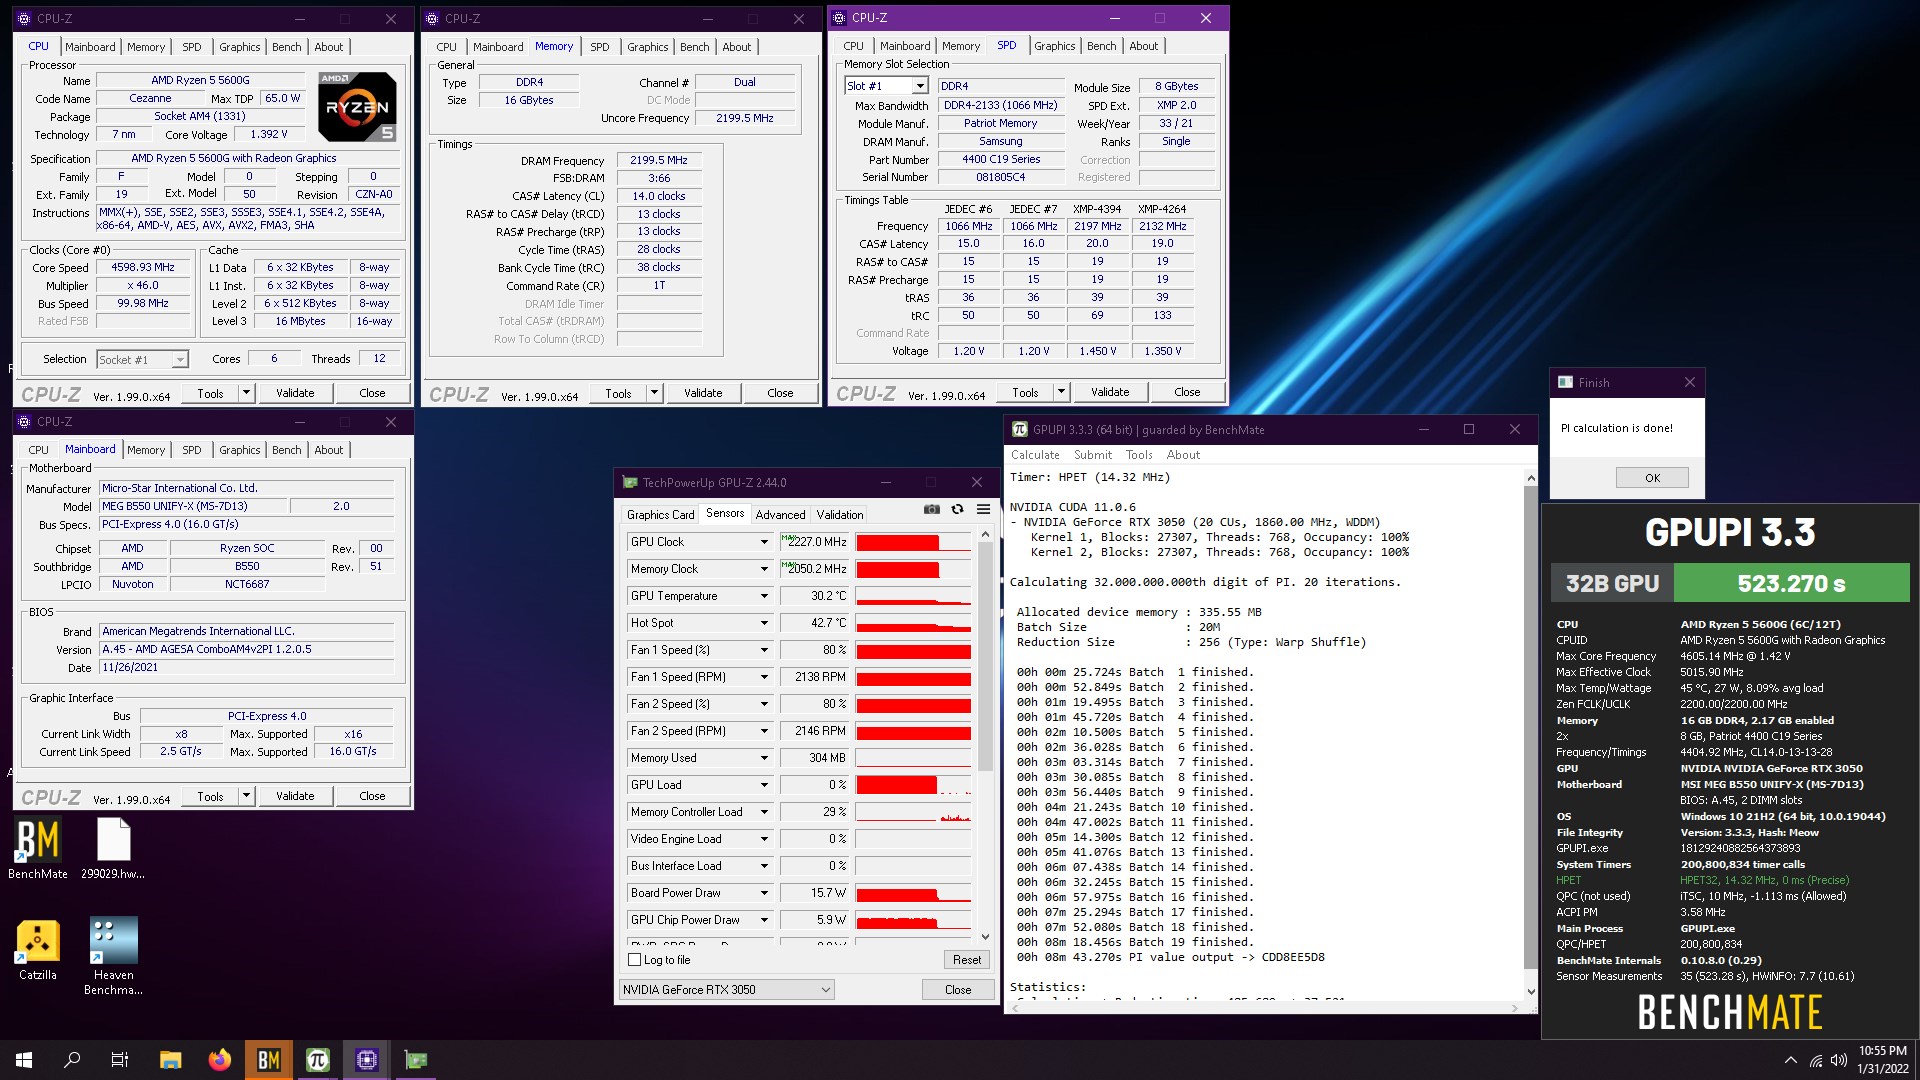The height and width of the screenshot is (1080, 1920).
Task: Click 523.270 s score in BenchMate
Action: 1791,583
